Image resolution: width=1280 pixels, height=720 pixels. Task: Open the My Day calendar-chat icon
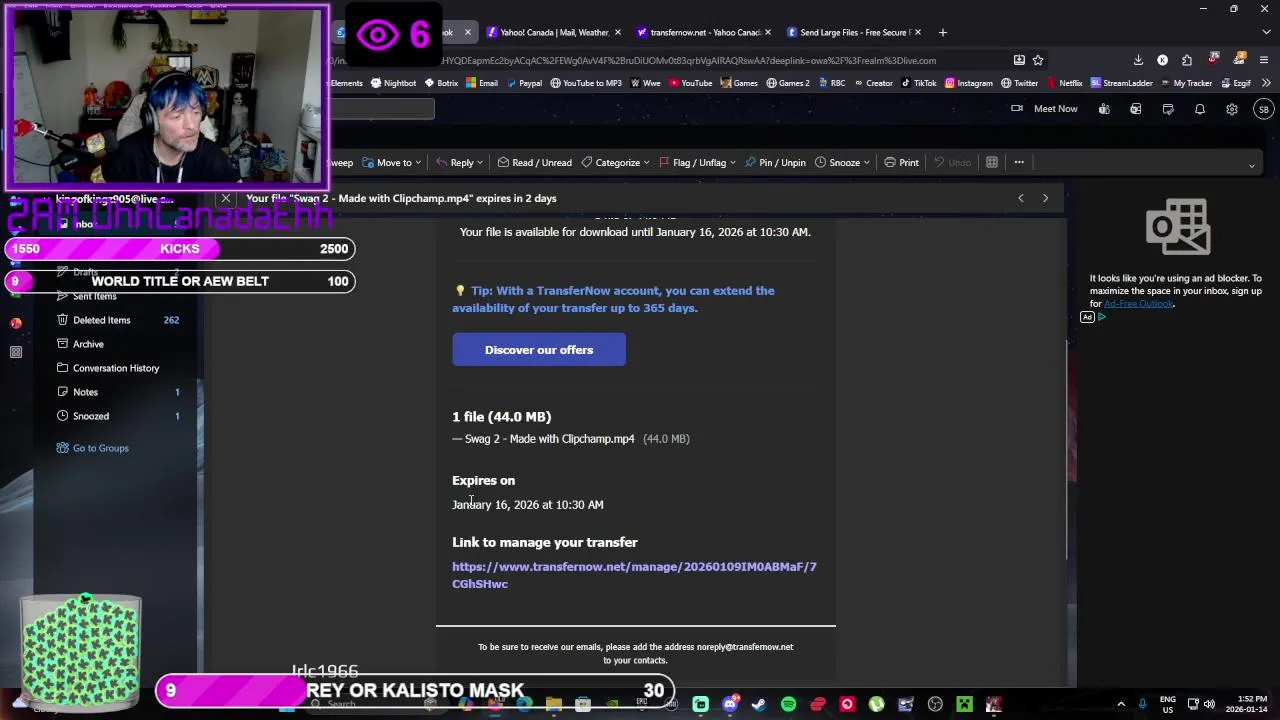tap(1168, 109)
